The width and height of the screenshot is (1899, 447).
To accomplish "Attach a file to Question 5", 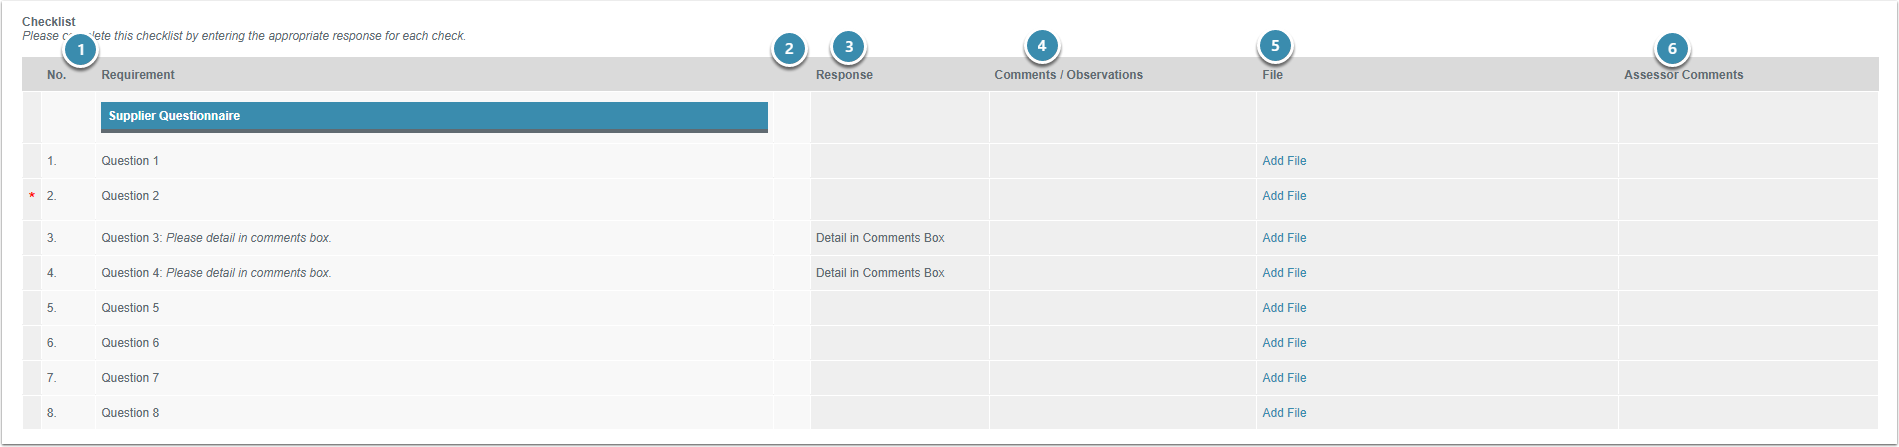I will coord(1284,308).
